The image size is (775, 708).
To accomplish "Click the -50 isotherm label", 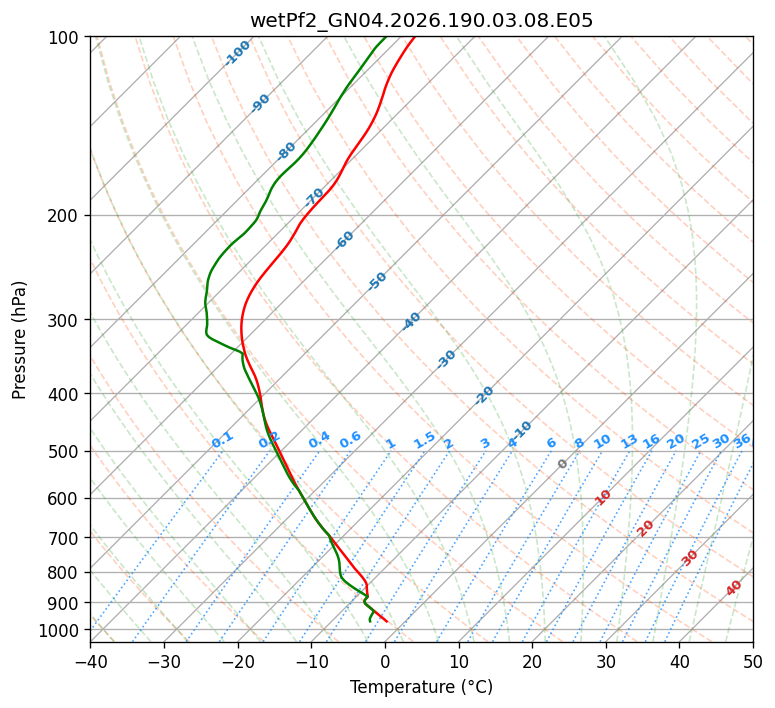I will pos(377,281).
